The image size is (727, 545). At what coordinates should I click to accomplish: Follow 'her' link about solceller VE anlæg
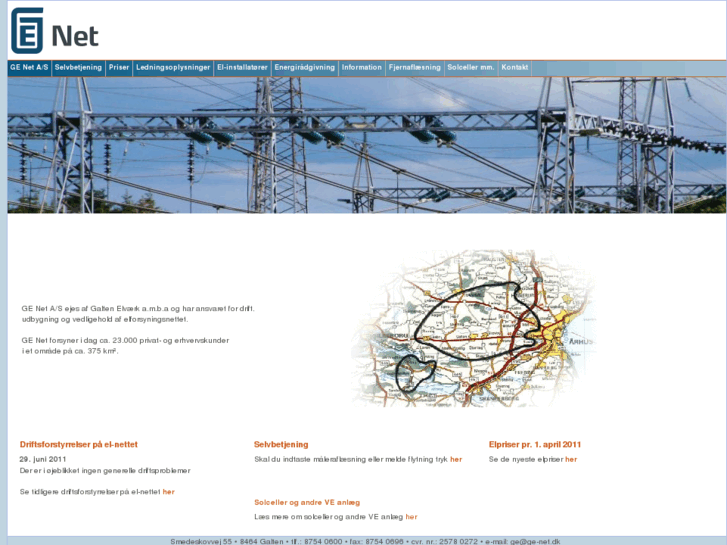411,517
